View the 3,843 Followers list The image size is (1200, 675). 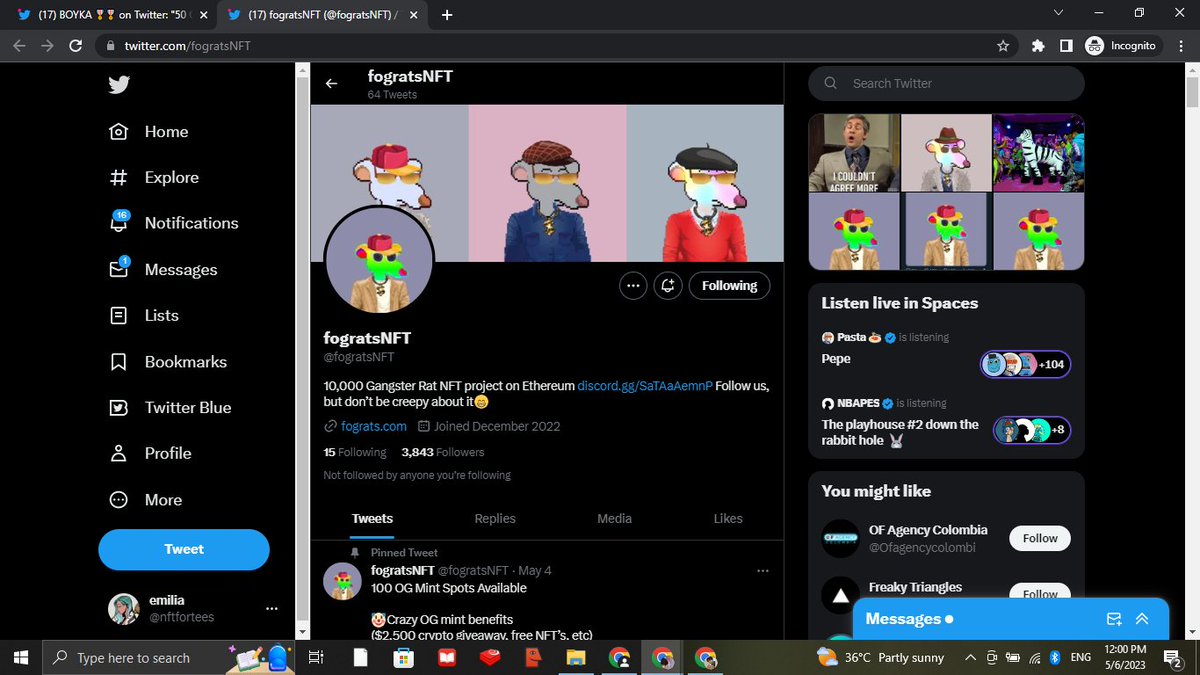[442, 452]
